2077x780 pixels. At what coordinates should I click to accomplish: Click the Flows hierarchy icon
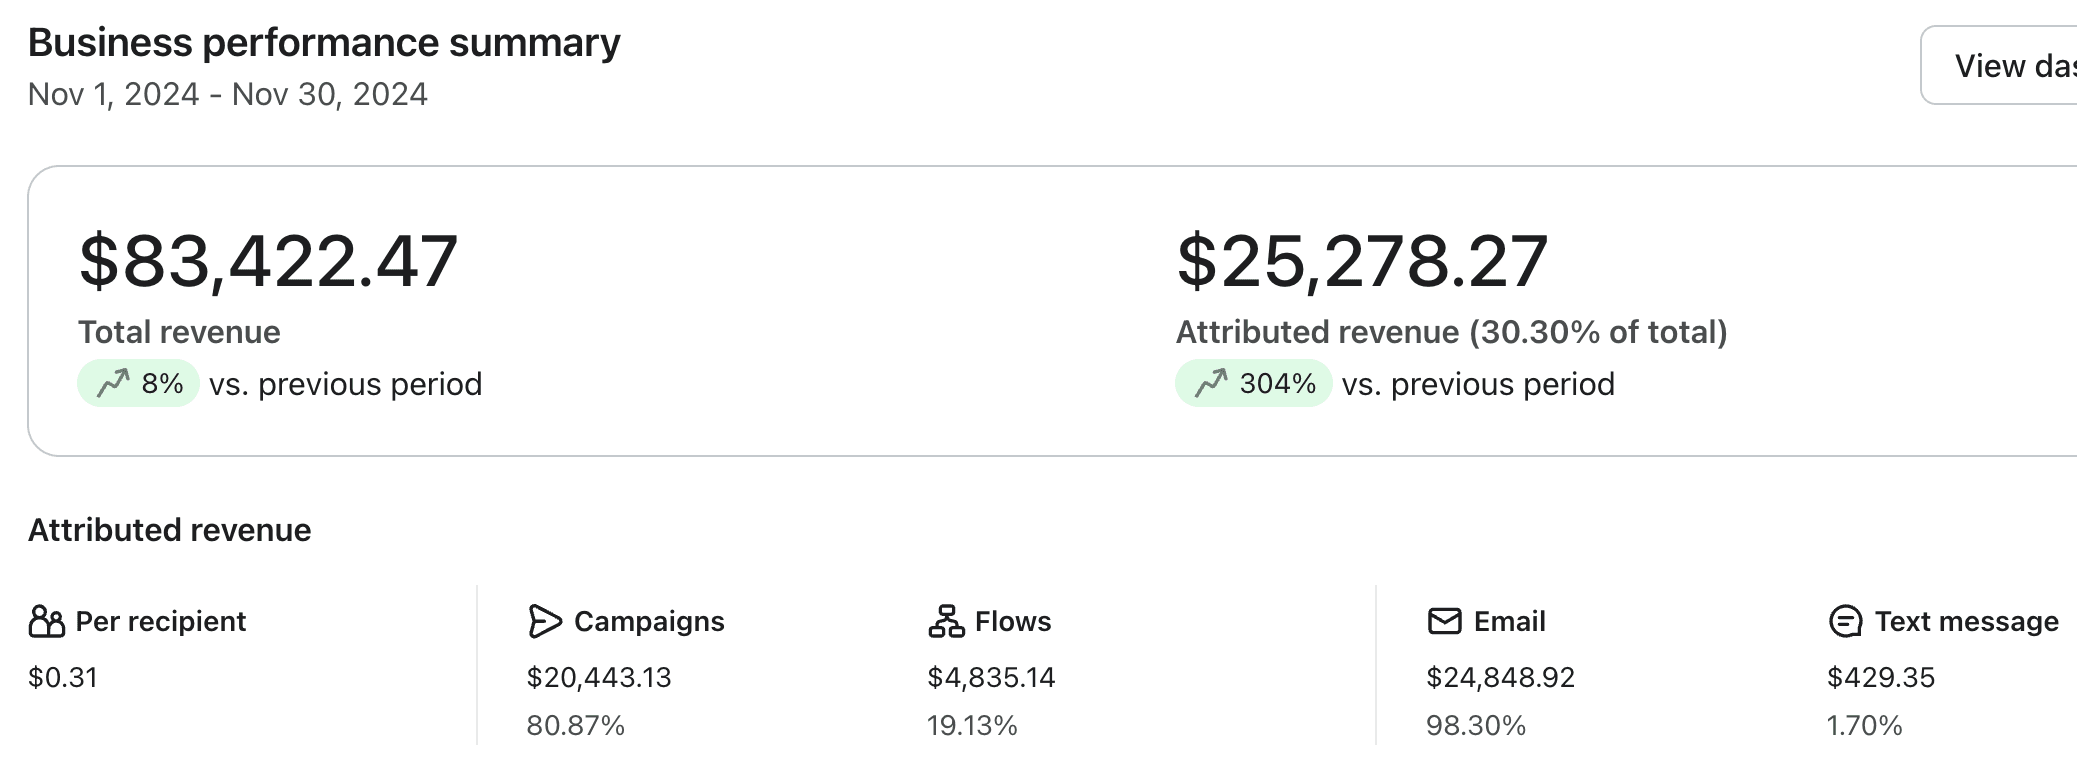tap(945, 621)
